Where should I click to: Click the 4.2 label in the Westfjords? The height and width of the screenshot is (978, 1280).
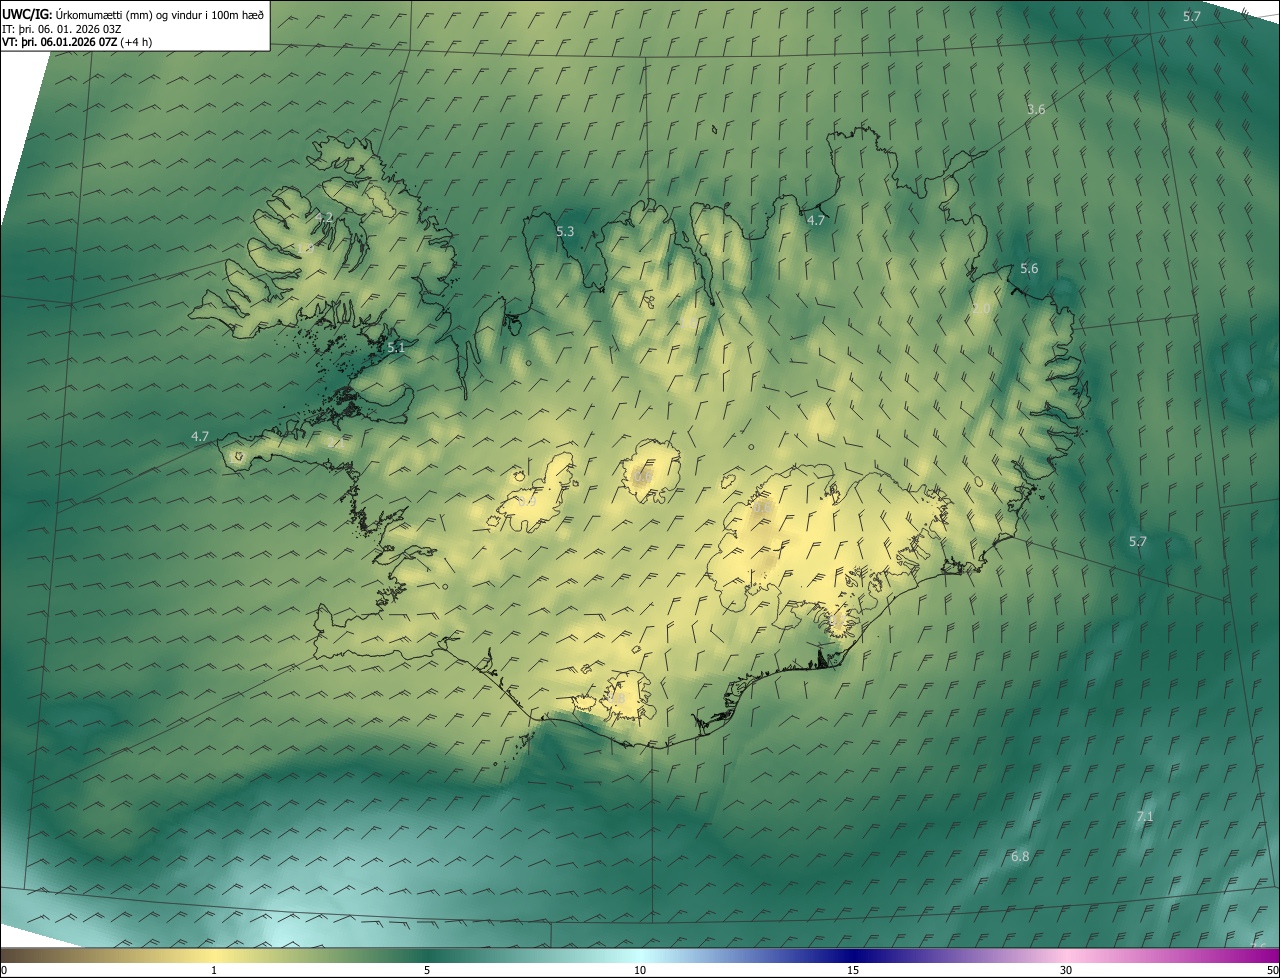click(324, 217)
